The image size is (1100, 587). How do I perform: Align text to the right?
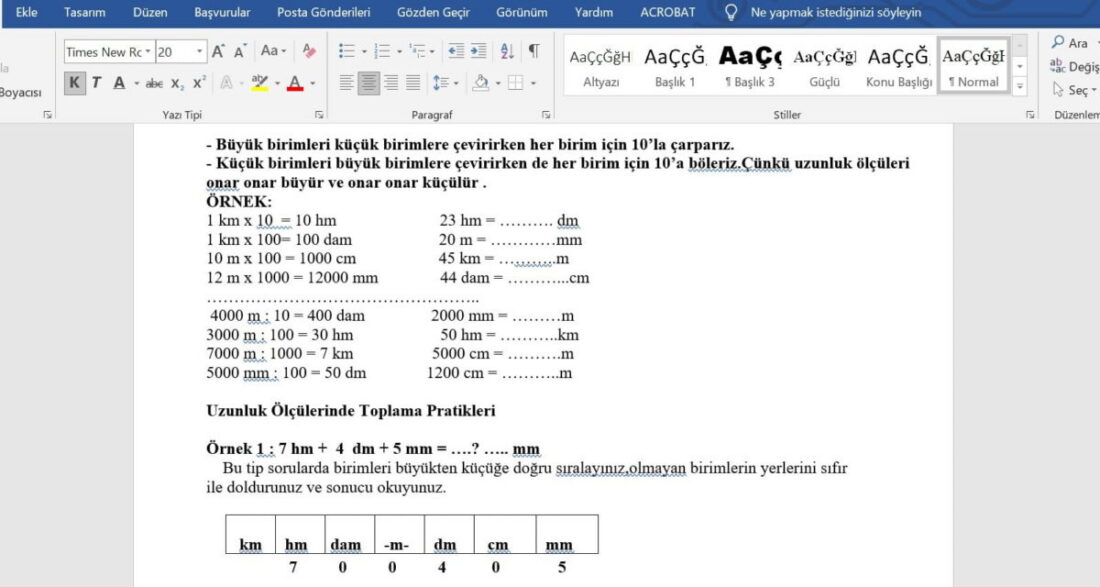[x=391, y=83]
